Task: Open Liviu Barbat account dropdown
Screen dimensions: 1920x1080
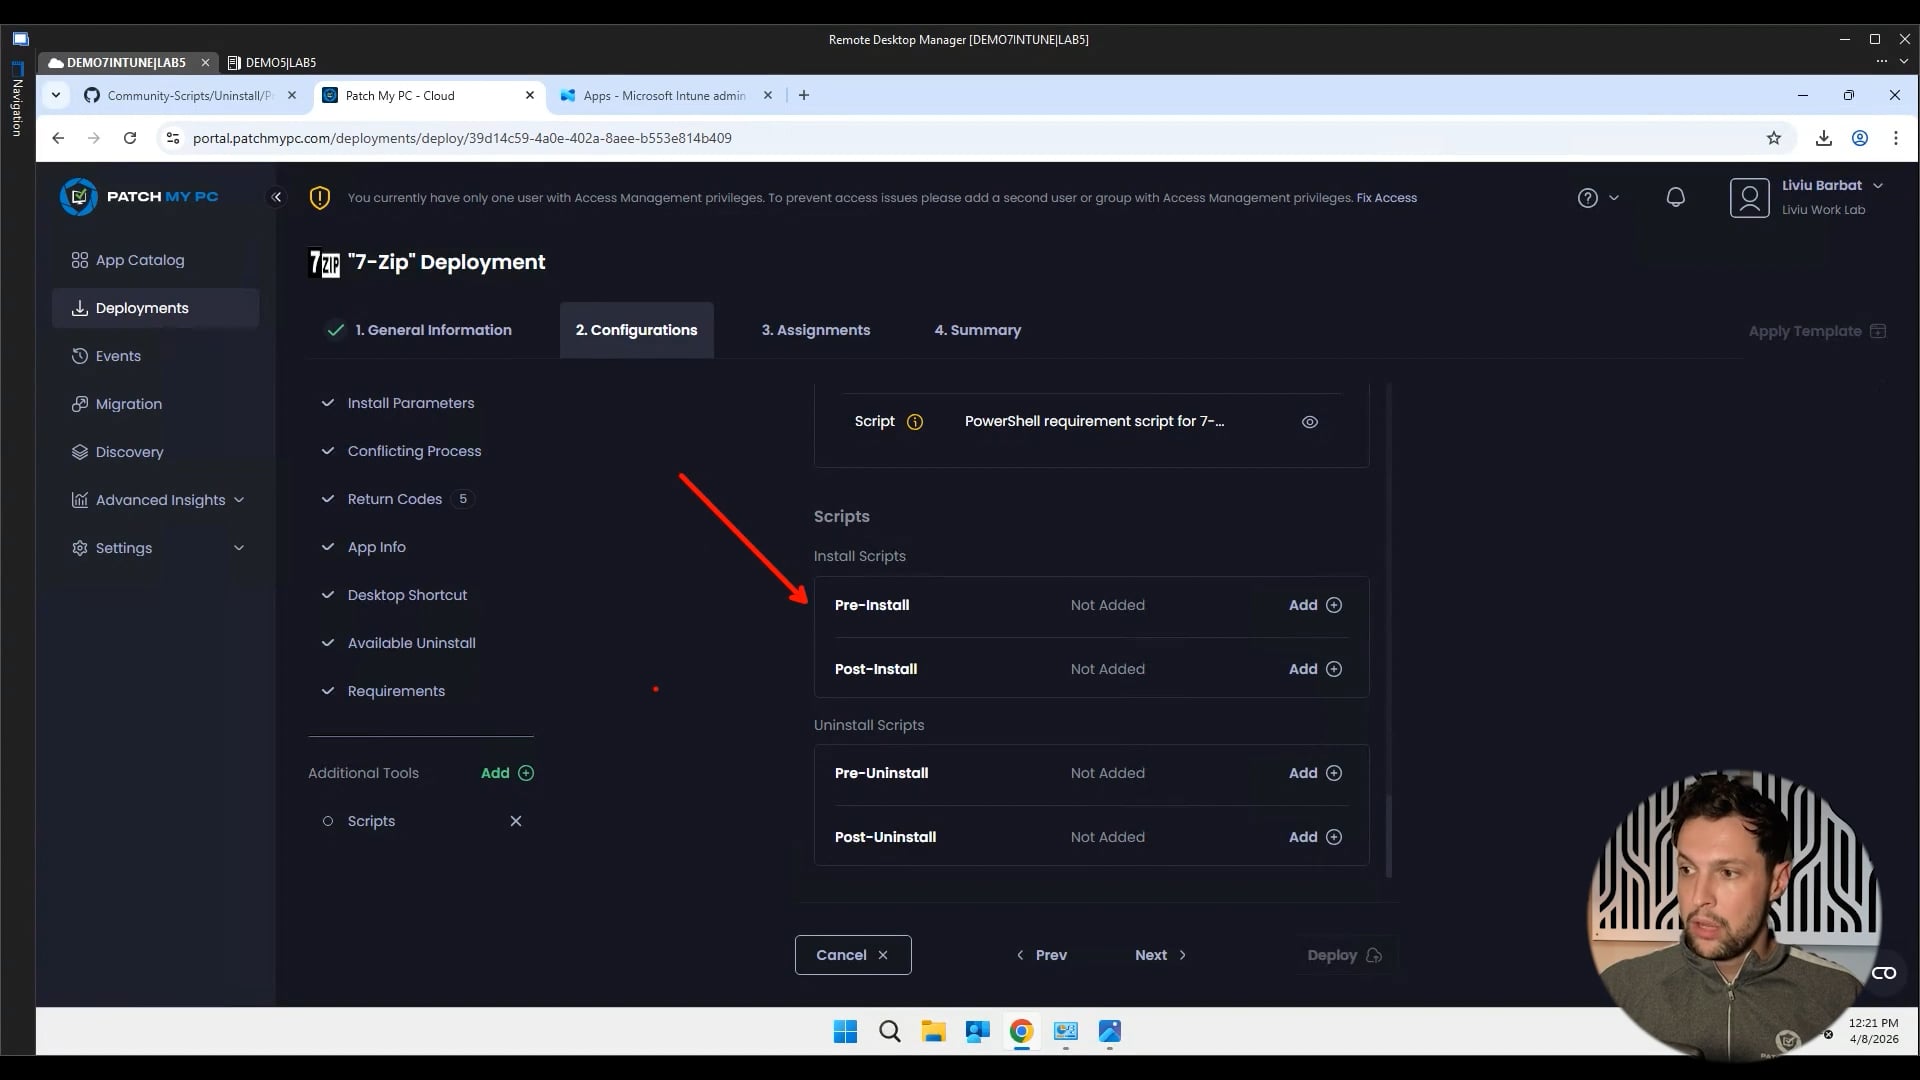Action: tap(1877, 186)
